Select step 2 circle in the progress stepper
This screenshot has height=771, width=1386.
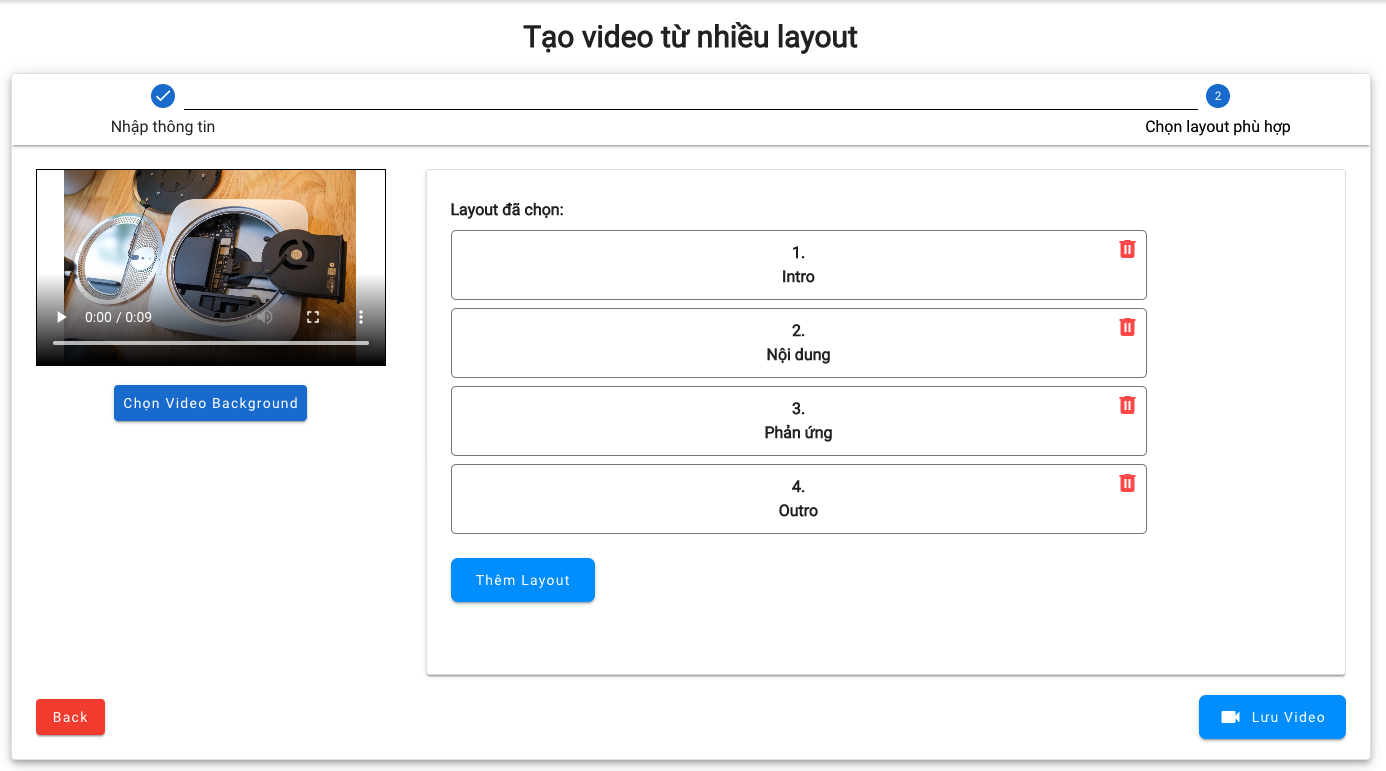tap(1218, 96)
